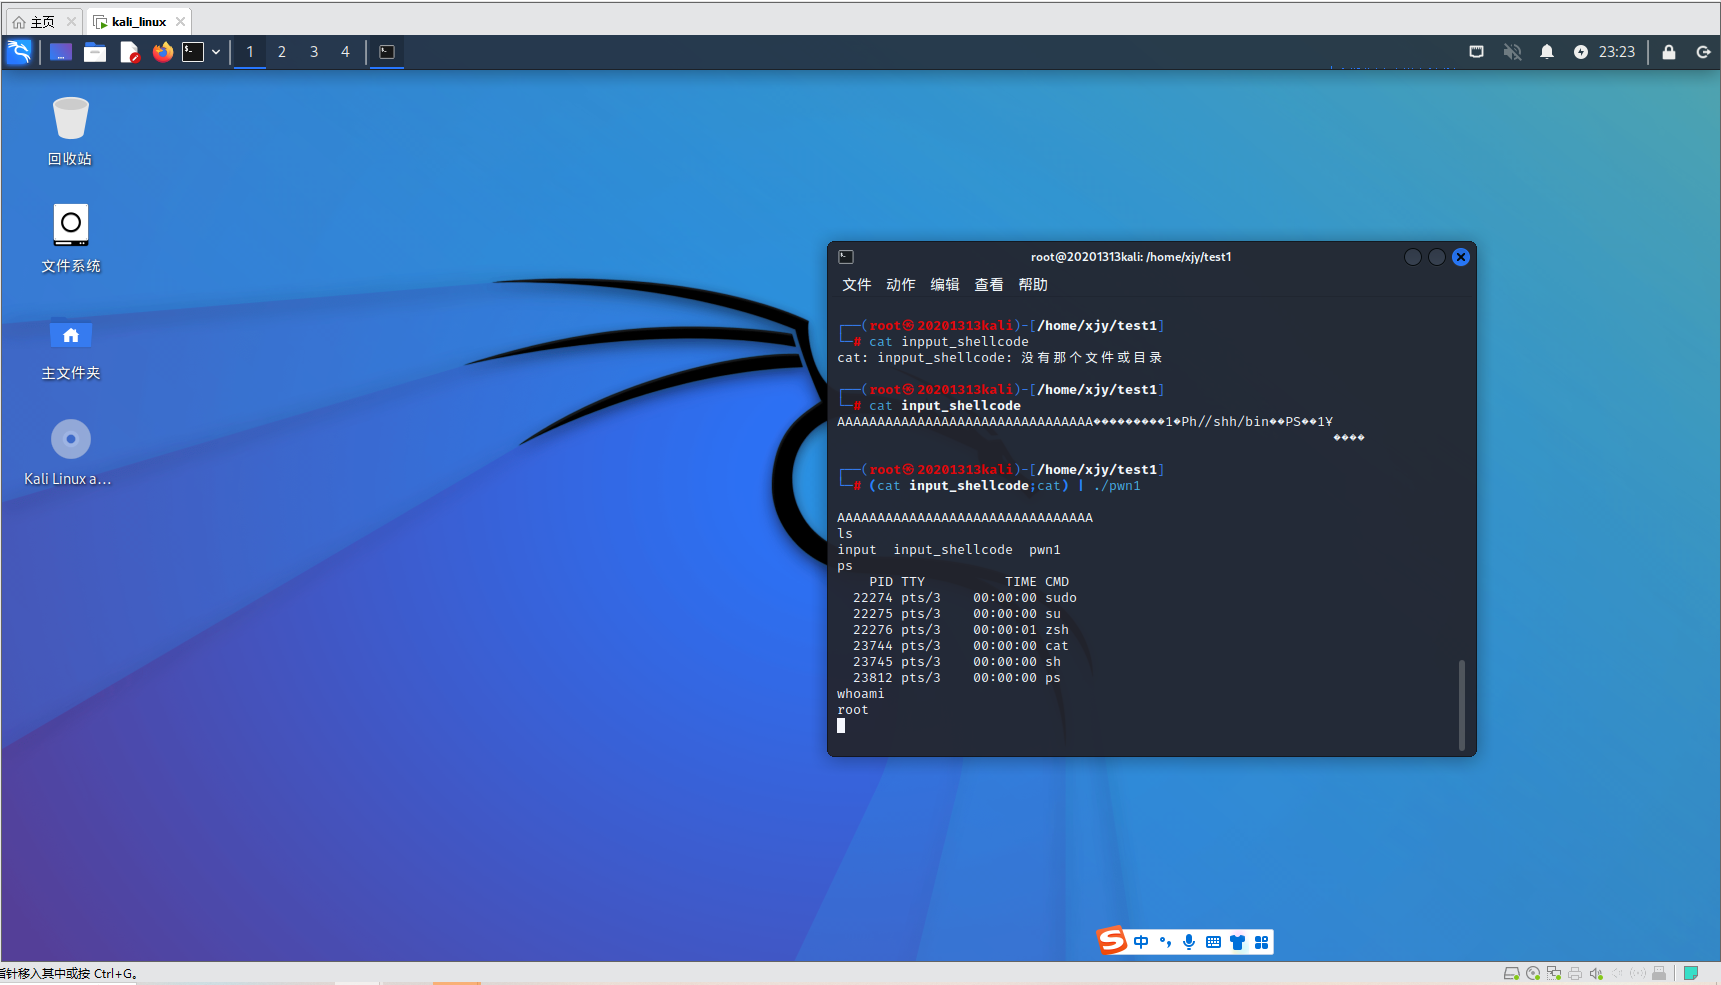This screenshot has width=1721, height=985.
Task: Click the terminal window title text
Action: click(1131, 257)
